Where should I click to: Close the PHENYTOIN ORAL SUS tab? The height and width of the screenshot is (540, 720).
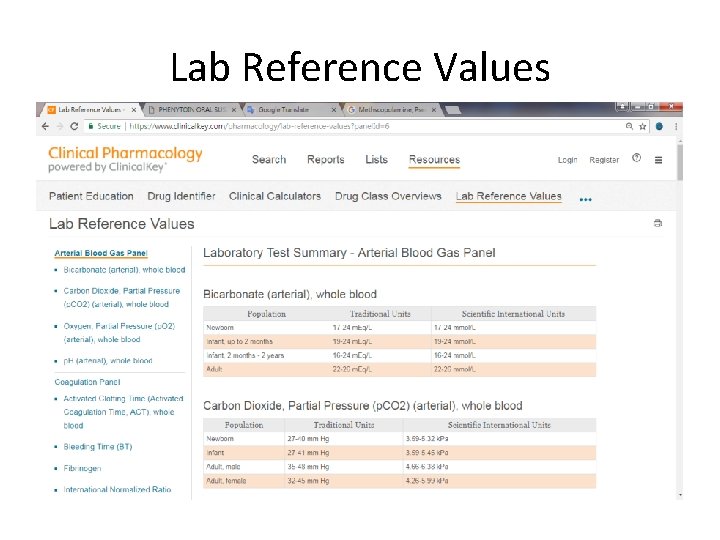coord(234,110)
